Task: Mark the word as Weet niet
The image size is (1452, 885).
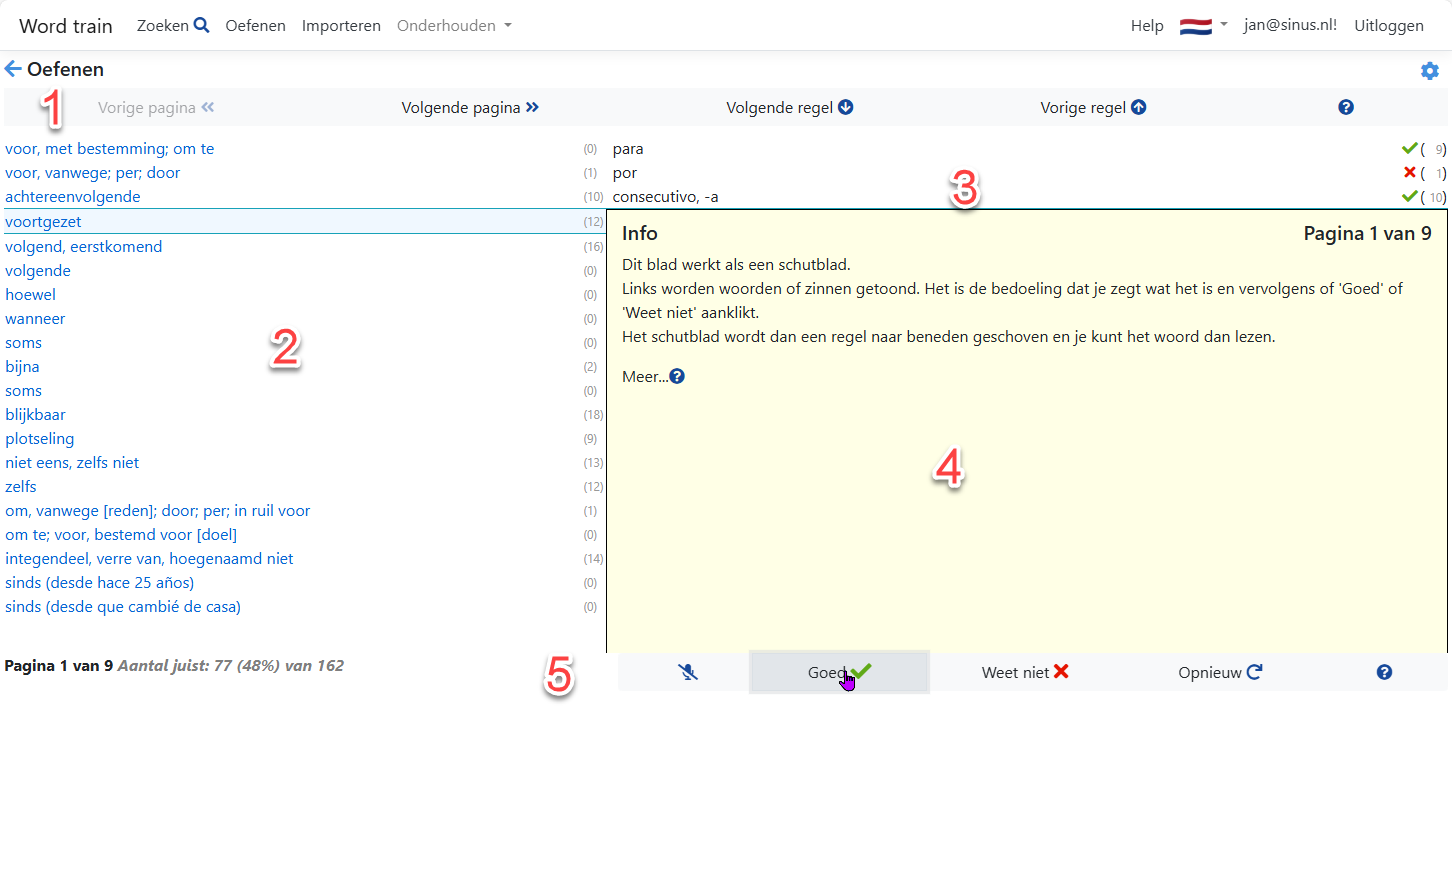Action: point(1024,672)
